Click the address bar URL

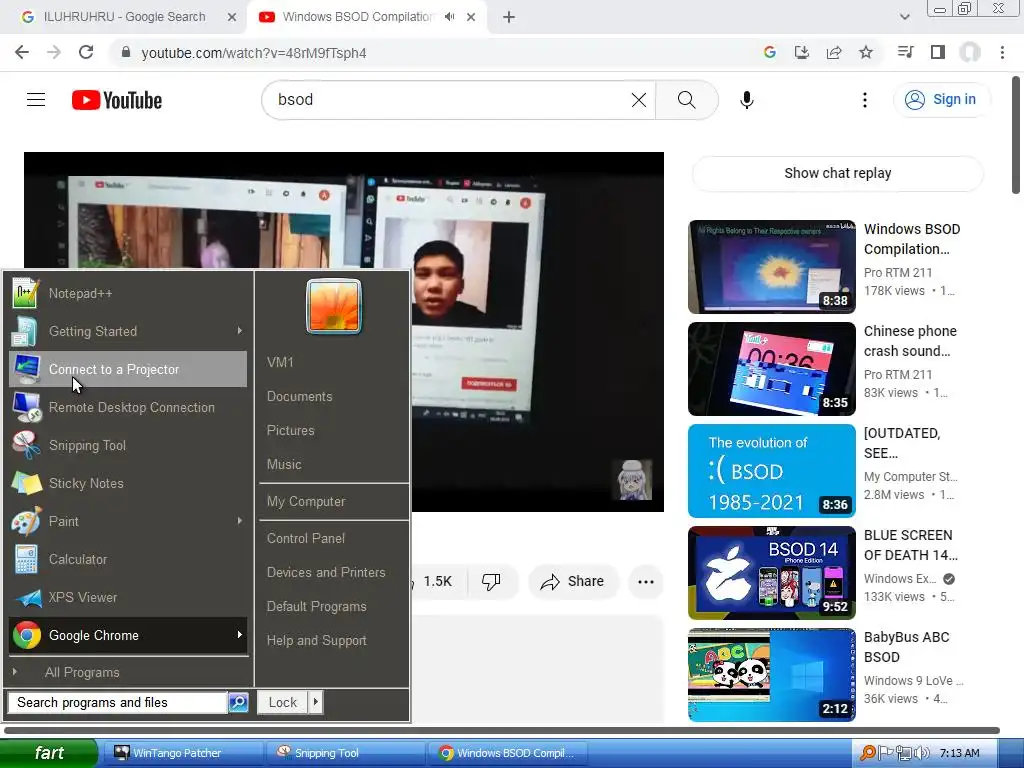(253, 53)
